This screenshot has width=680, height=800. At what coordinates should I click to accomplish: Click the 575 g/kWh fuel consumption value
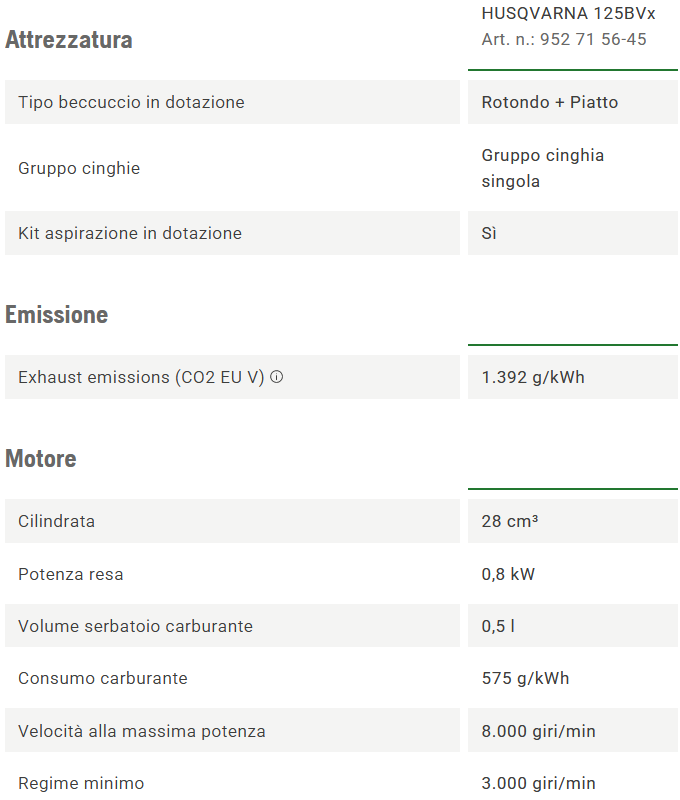525,678
